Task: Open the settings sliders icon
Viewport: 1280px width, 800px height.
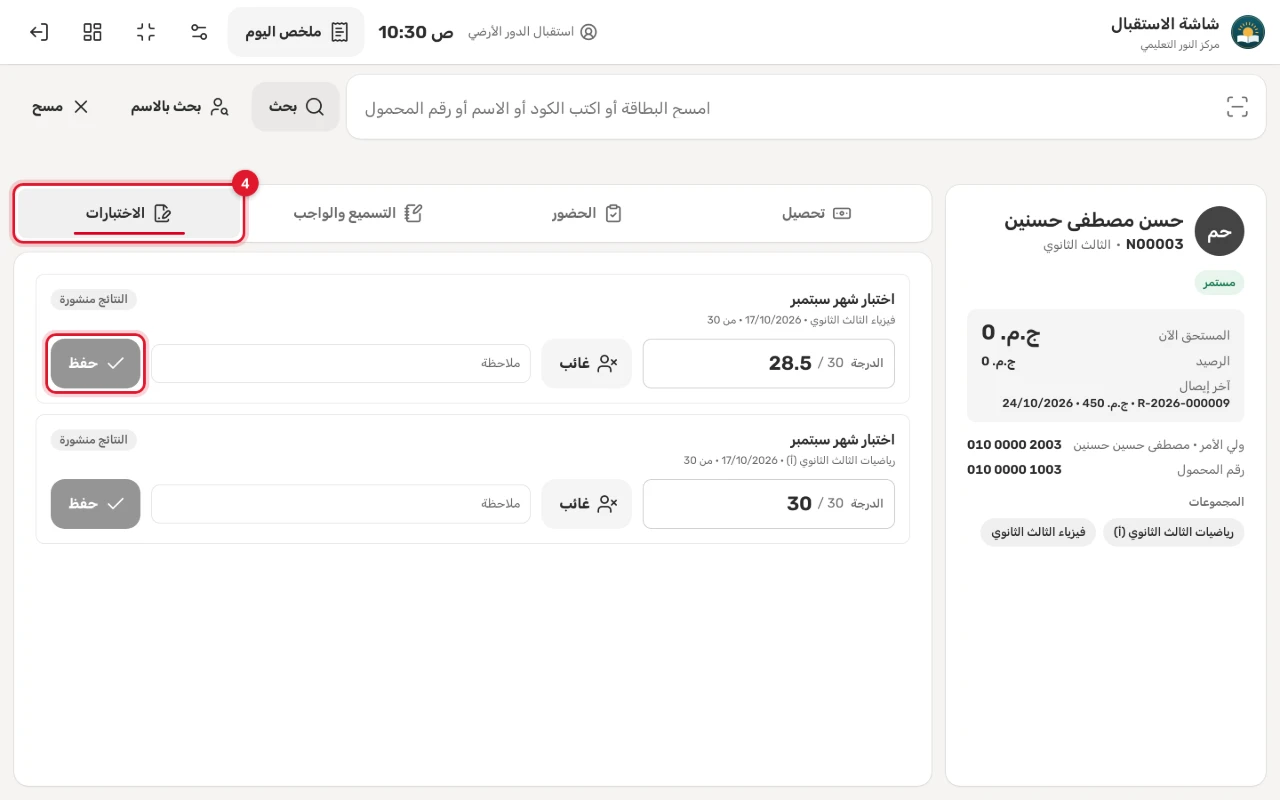Action: (199, 32)
